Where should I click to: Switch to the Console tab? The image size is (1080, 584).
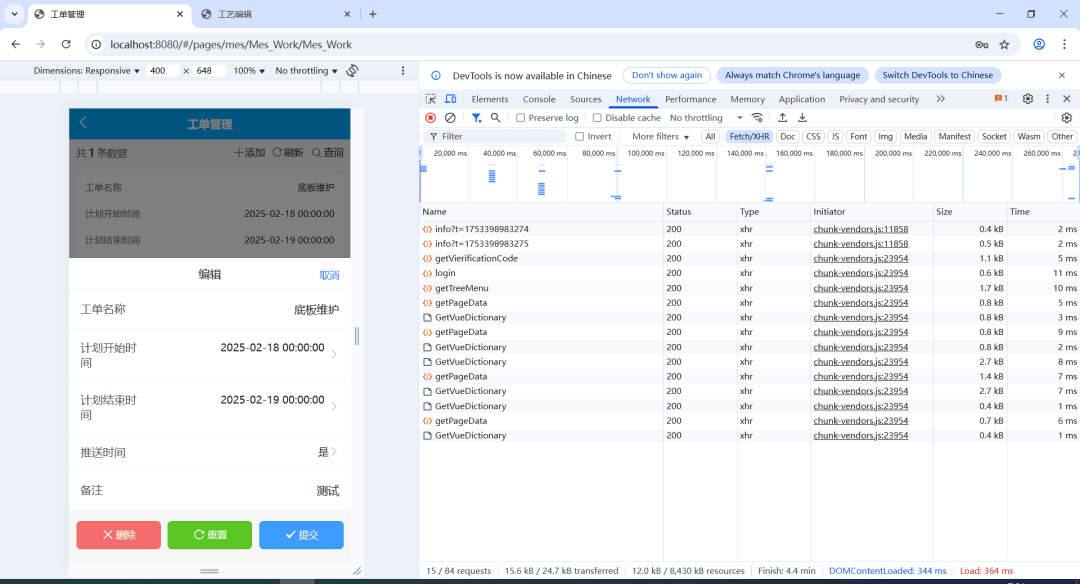pyautogui.click(x=539, y=99)
